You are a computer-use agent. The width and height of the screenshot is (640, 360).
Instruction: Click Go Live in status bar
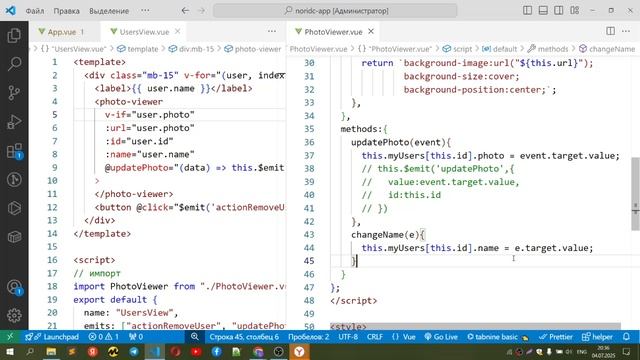click(x=441, y=337)
